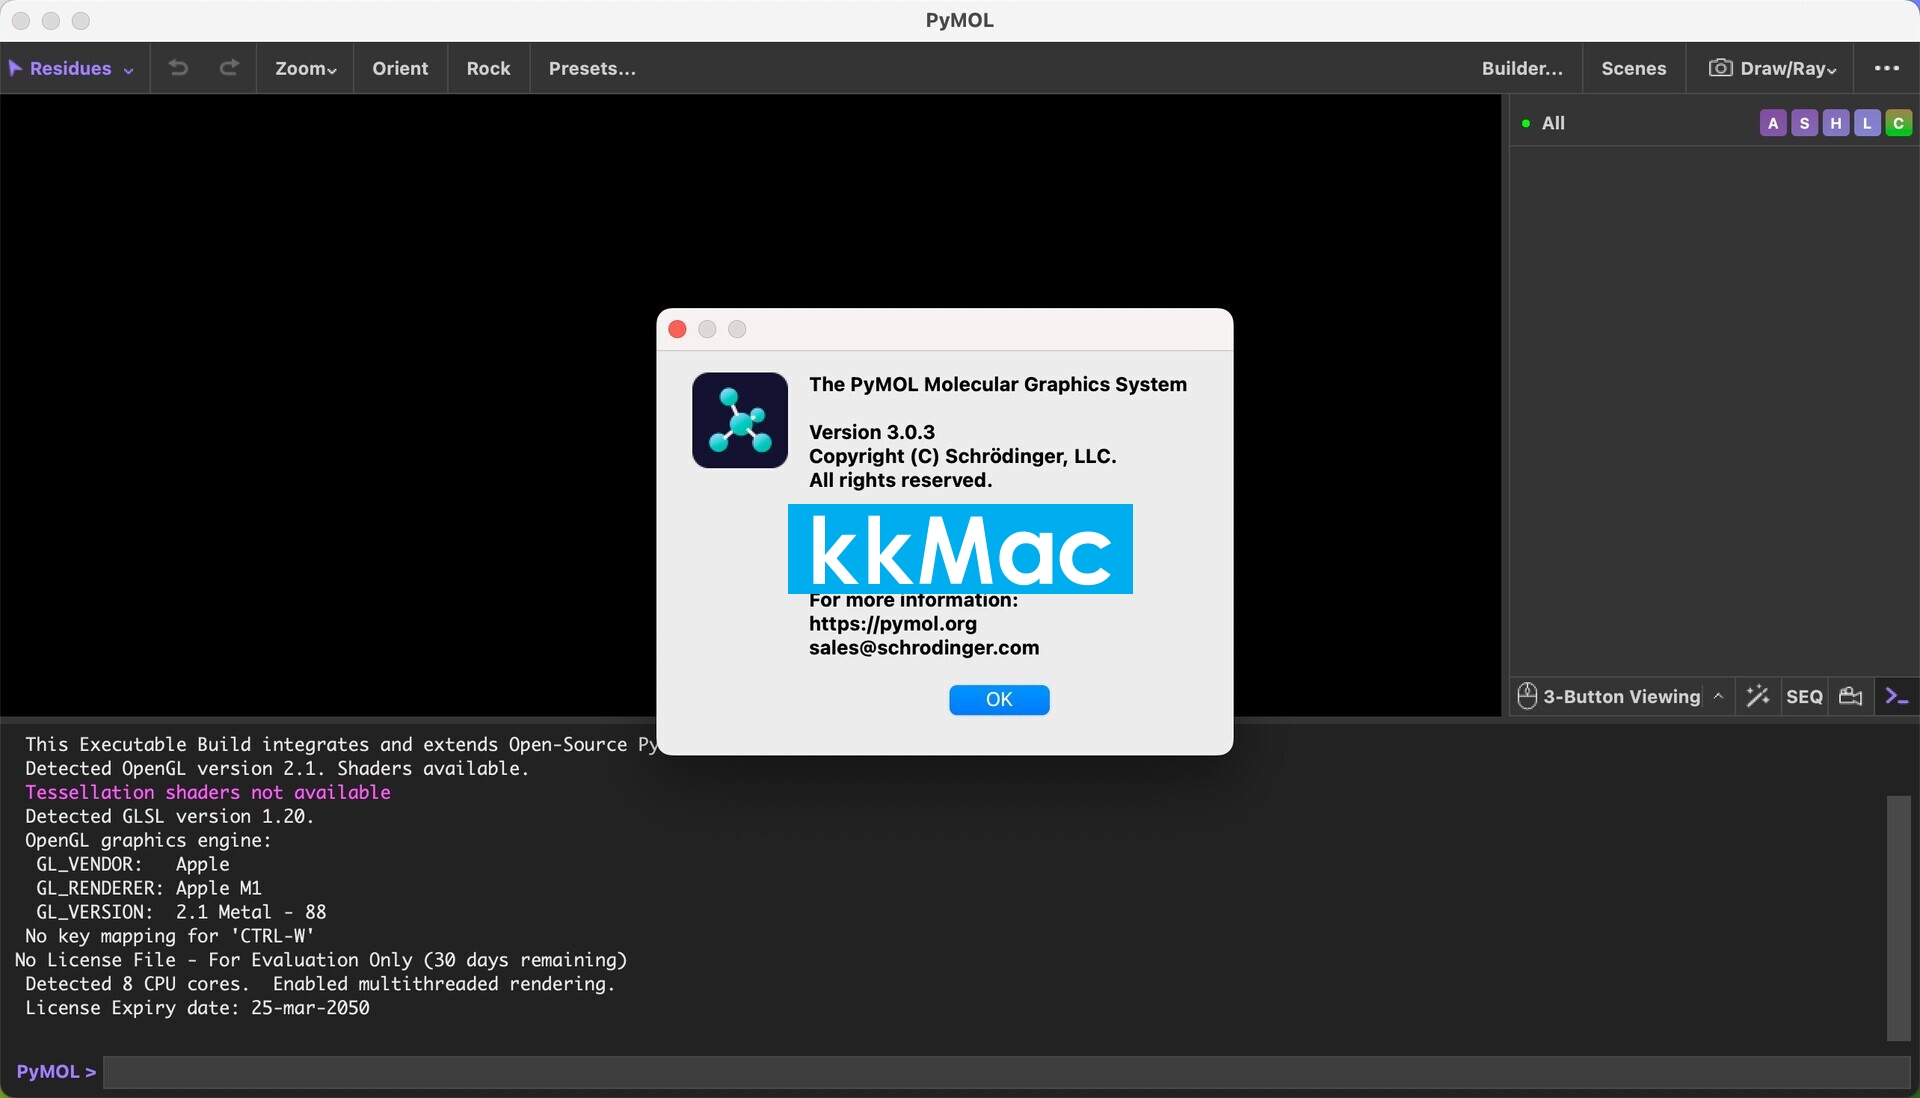Click the PyMOL command input field
1920x1098 pixels.
pos(1007,1072)
